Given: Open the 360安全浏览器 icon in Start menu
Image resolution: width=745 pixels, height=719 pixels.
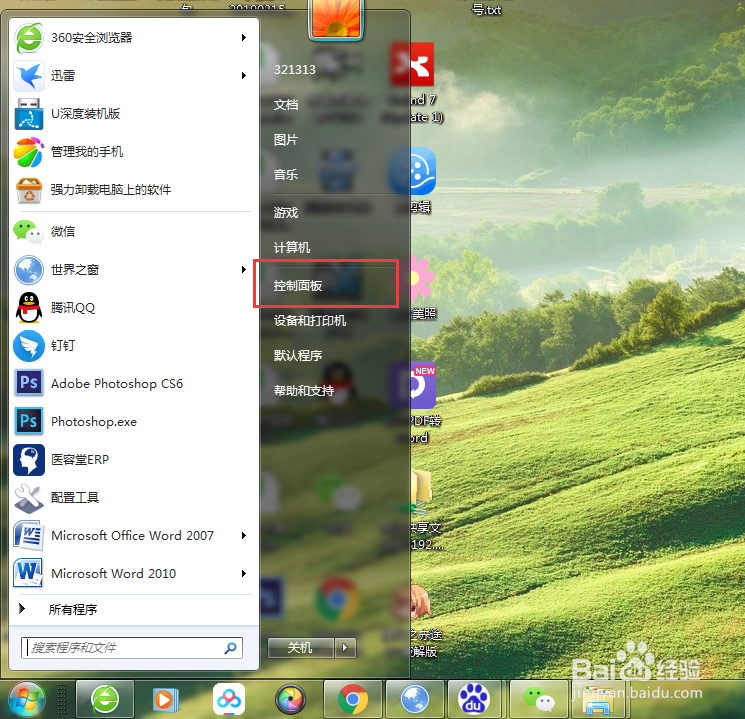Looking at the screenshot, I should (x=29, y=38).
